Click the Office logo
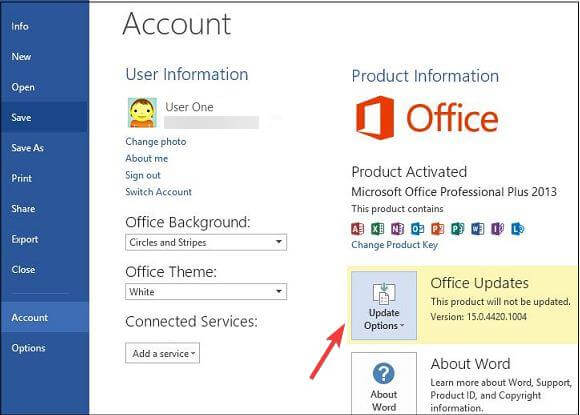This screenshot has height=415, width=580. coord(427,118)
